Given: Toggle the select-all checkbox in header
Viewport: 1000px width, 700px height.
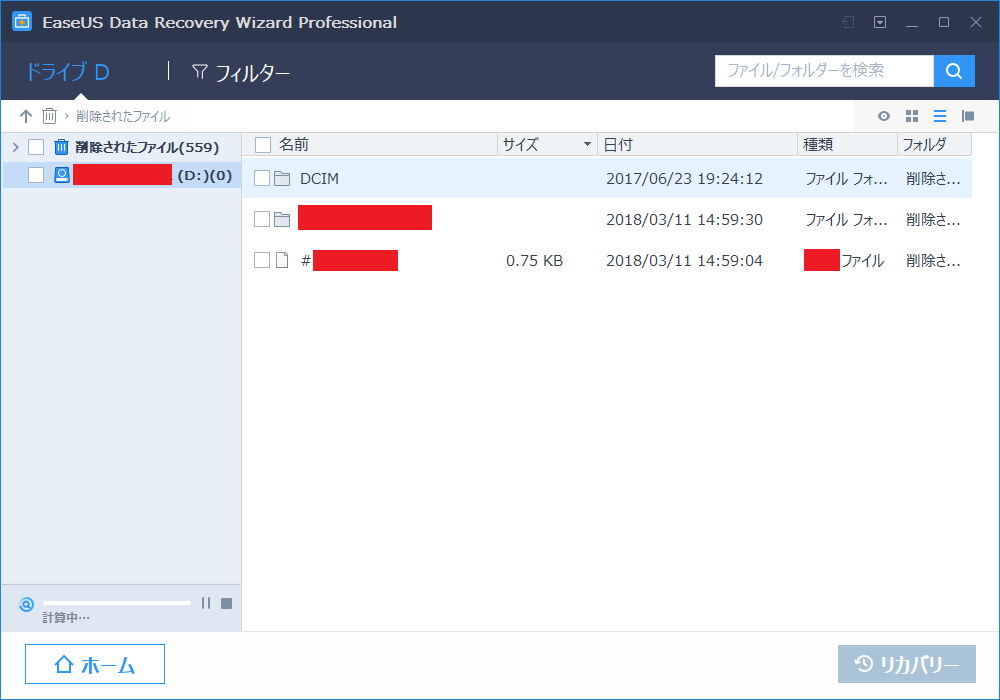Looking at the screenshot, I should pos(263,145).
